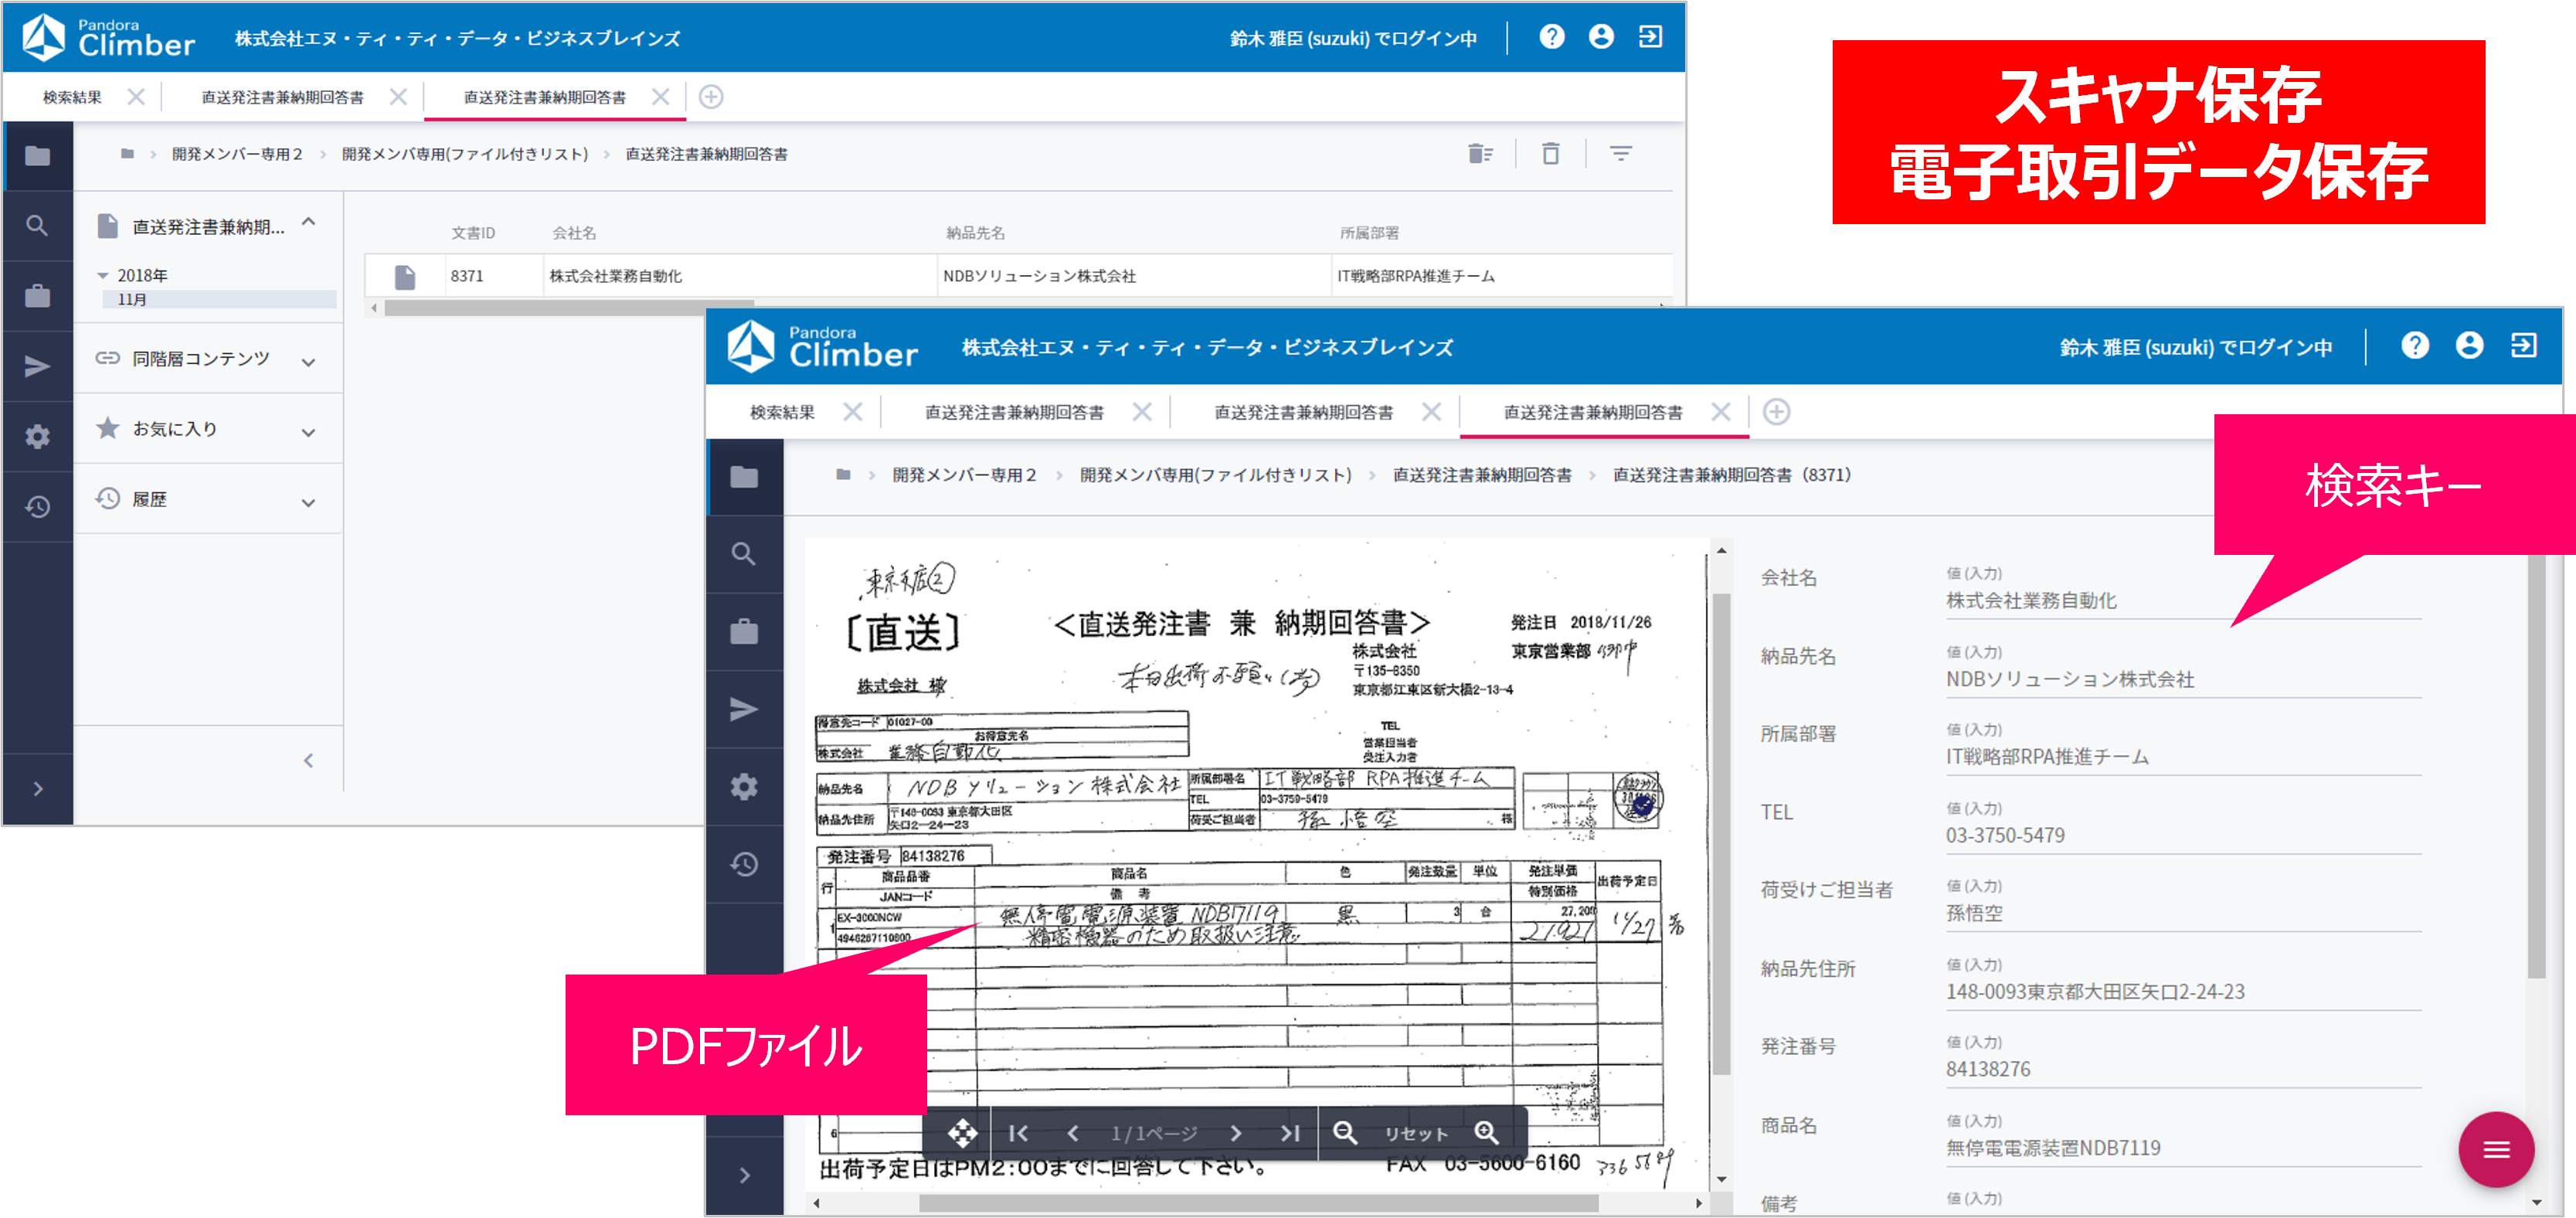Go to previous page in PDF viewer

pos(1073,1132)
